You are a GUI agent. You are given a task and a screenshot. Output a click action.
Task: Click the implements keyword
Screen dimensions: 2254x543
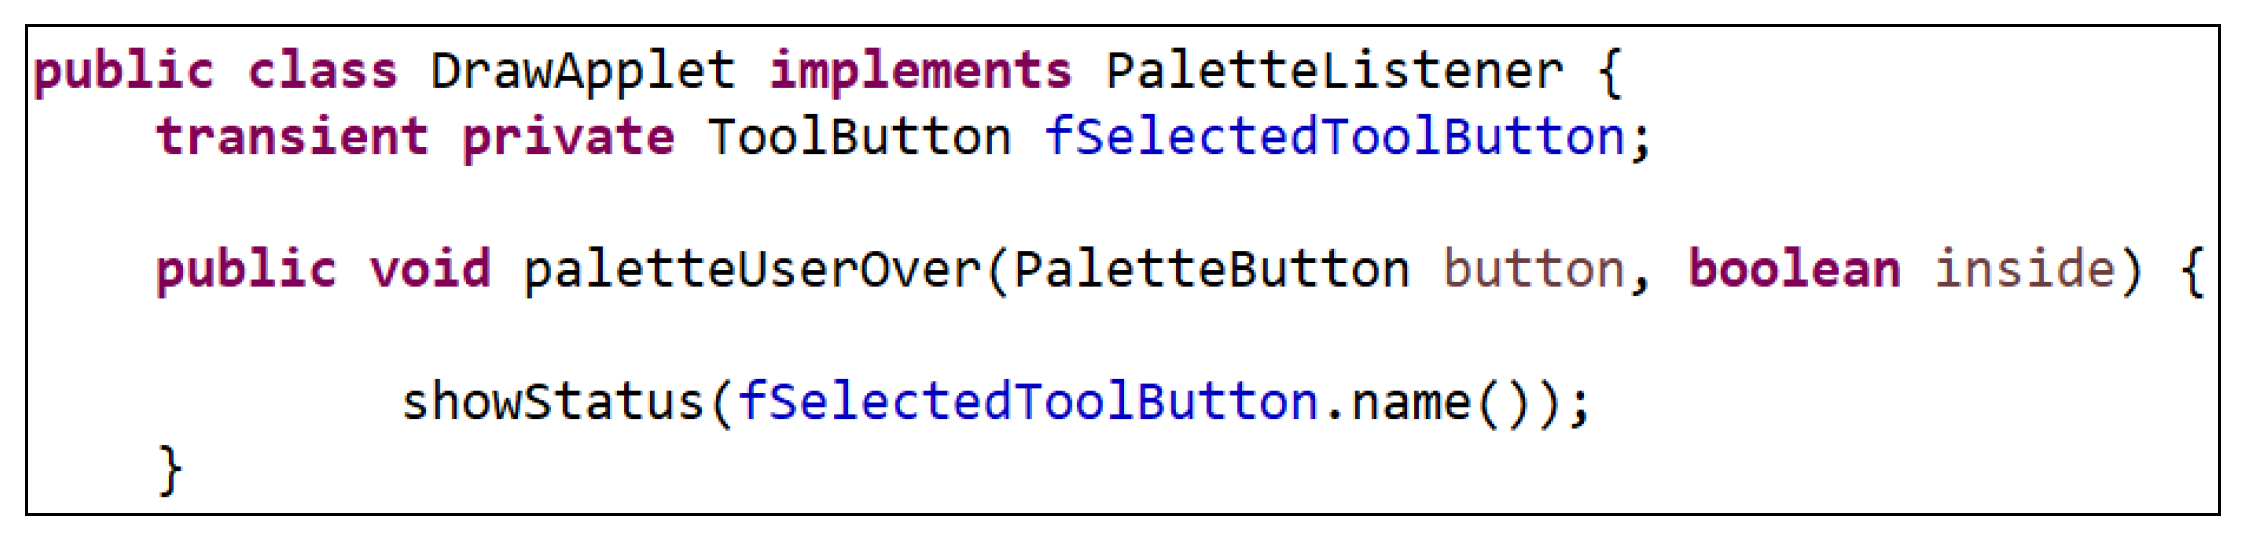[920, 71]
